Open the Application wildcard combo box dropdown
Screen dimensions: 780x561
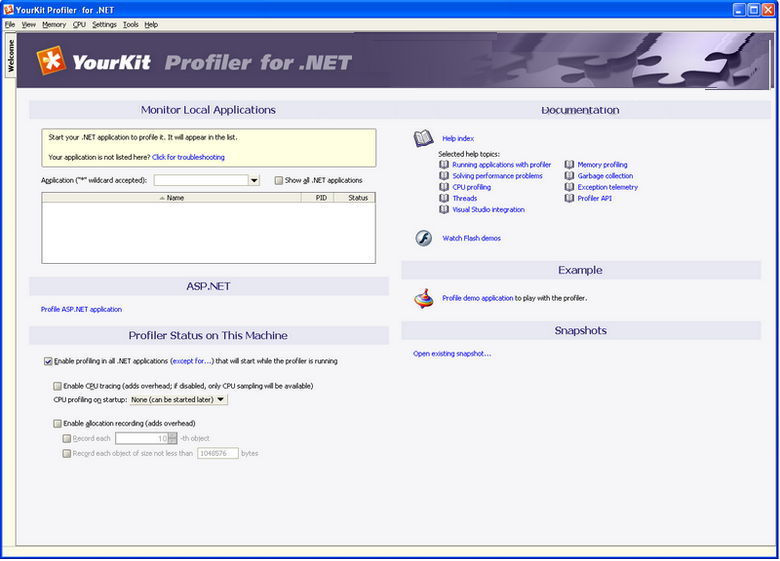click(254, 180)
